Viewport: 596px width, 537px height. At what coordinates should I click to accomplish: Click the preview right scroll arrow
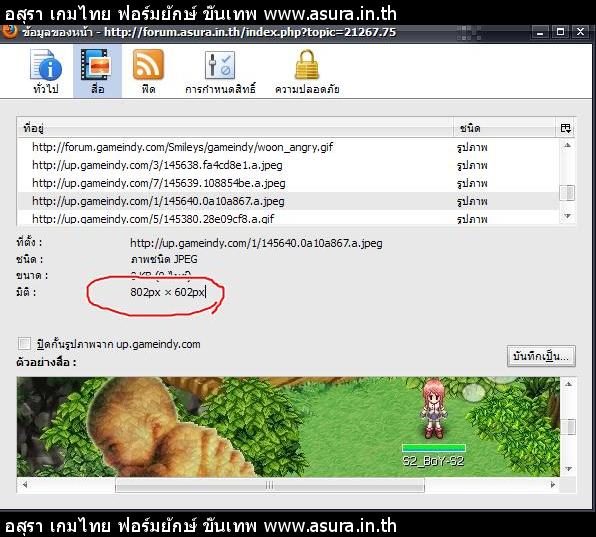(553, 485)
